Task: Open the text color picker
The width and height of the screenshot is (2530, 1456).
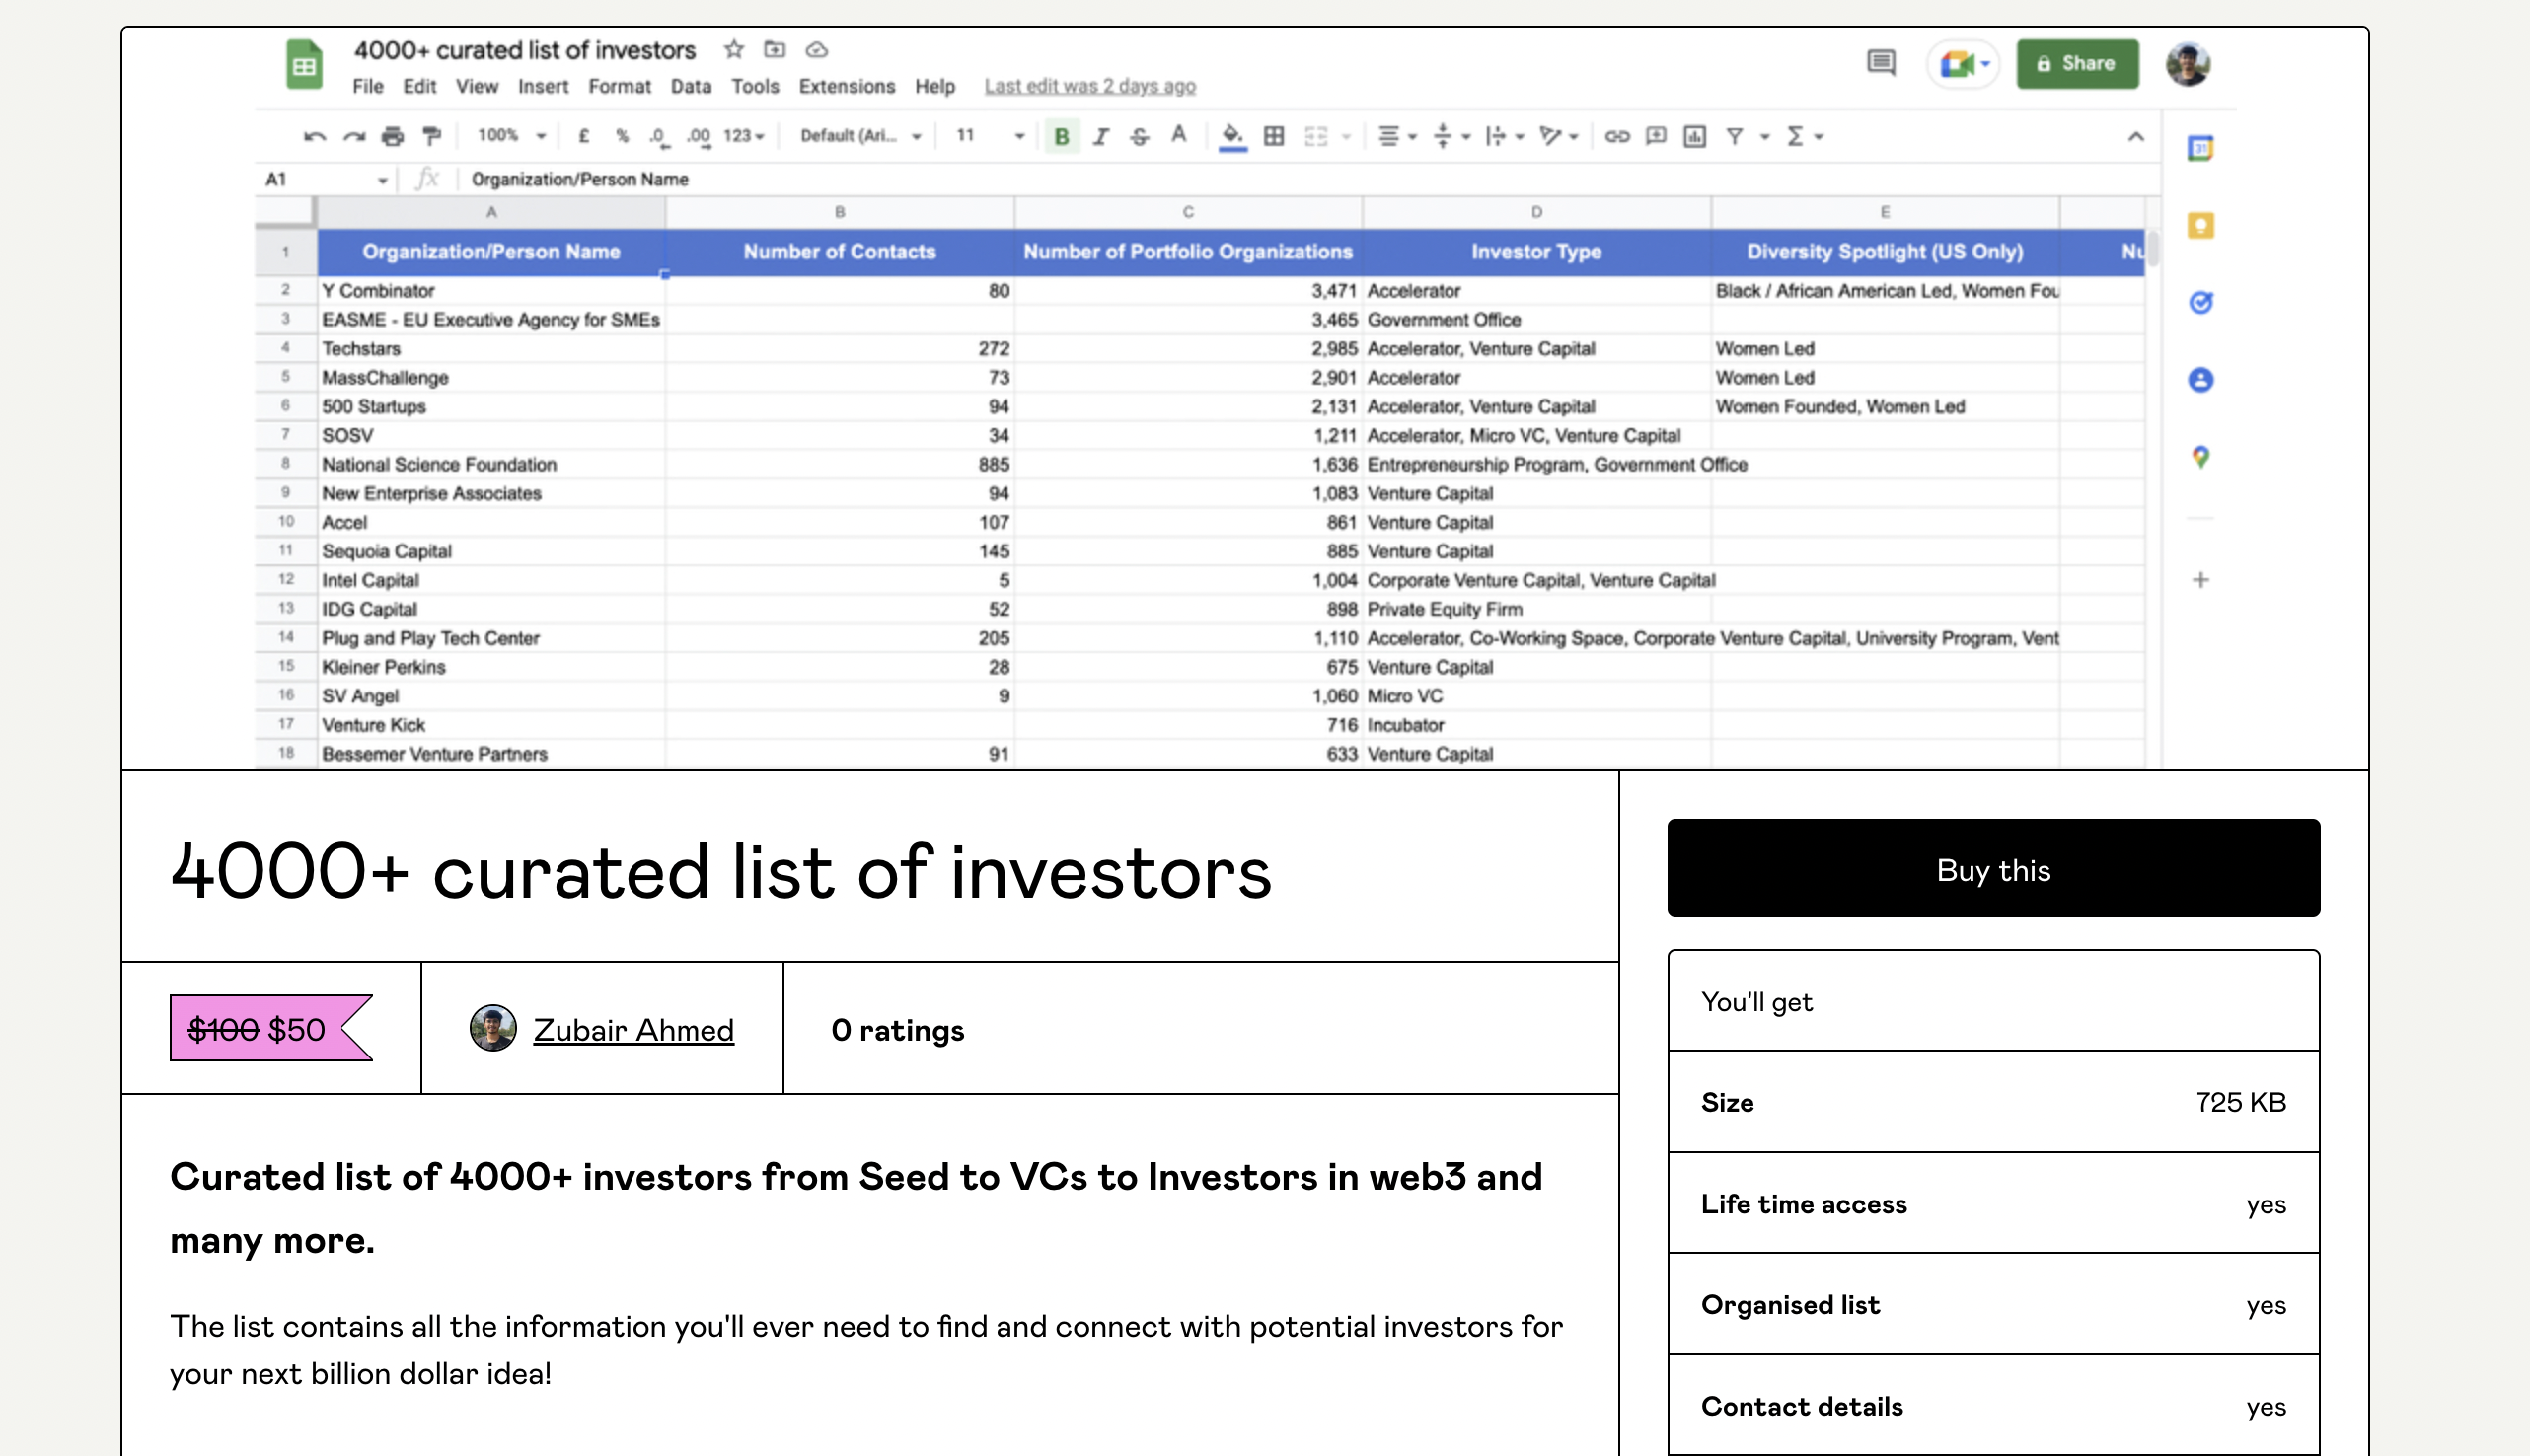Action: coord(1179,135)
